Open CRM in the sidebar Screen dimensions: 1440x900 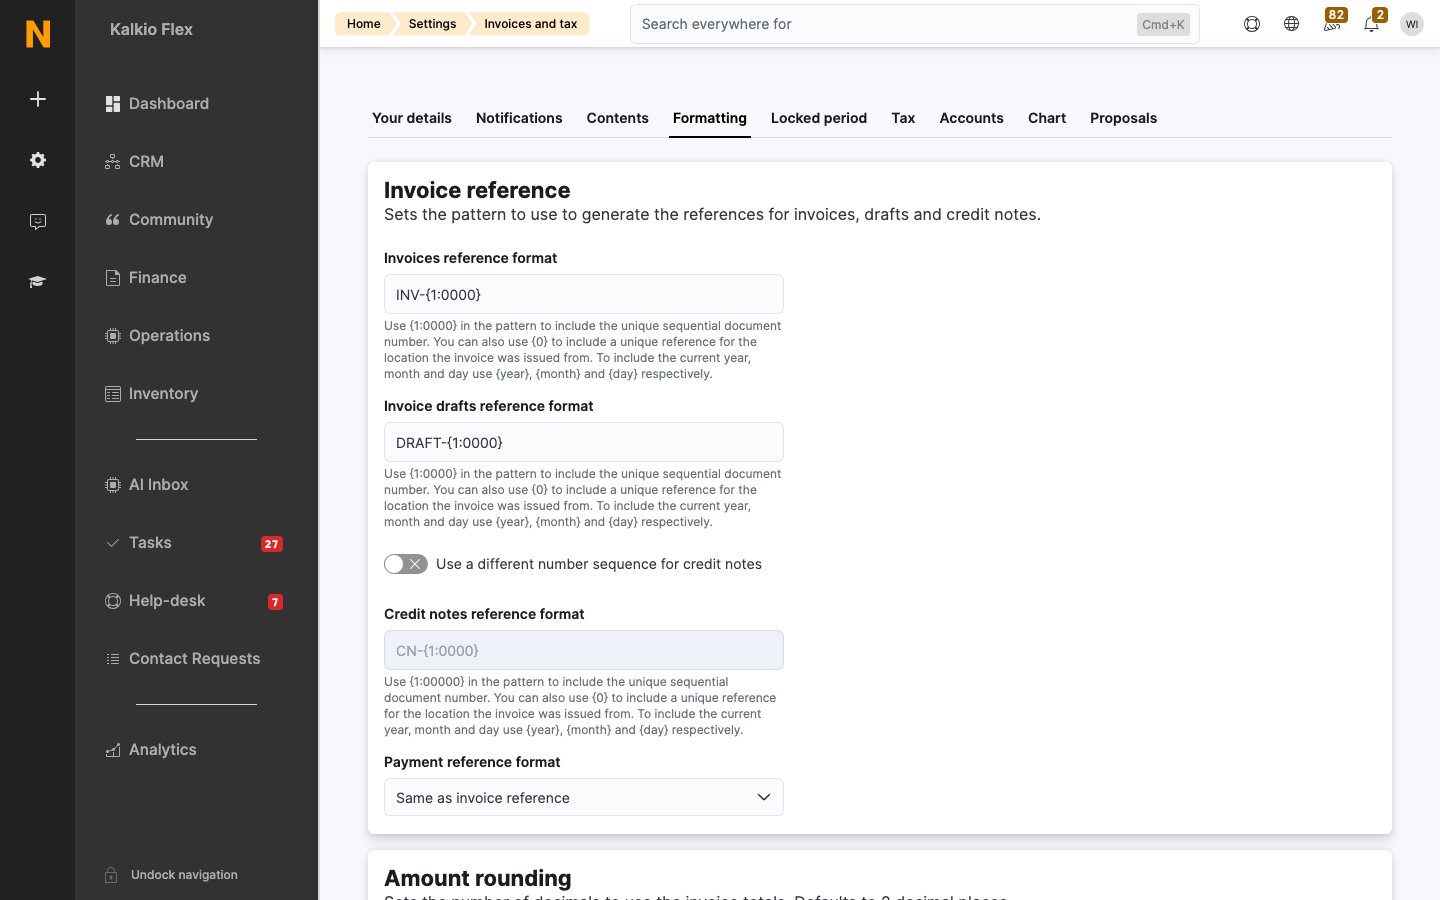click(x=135, y=162)
